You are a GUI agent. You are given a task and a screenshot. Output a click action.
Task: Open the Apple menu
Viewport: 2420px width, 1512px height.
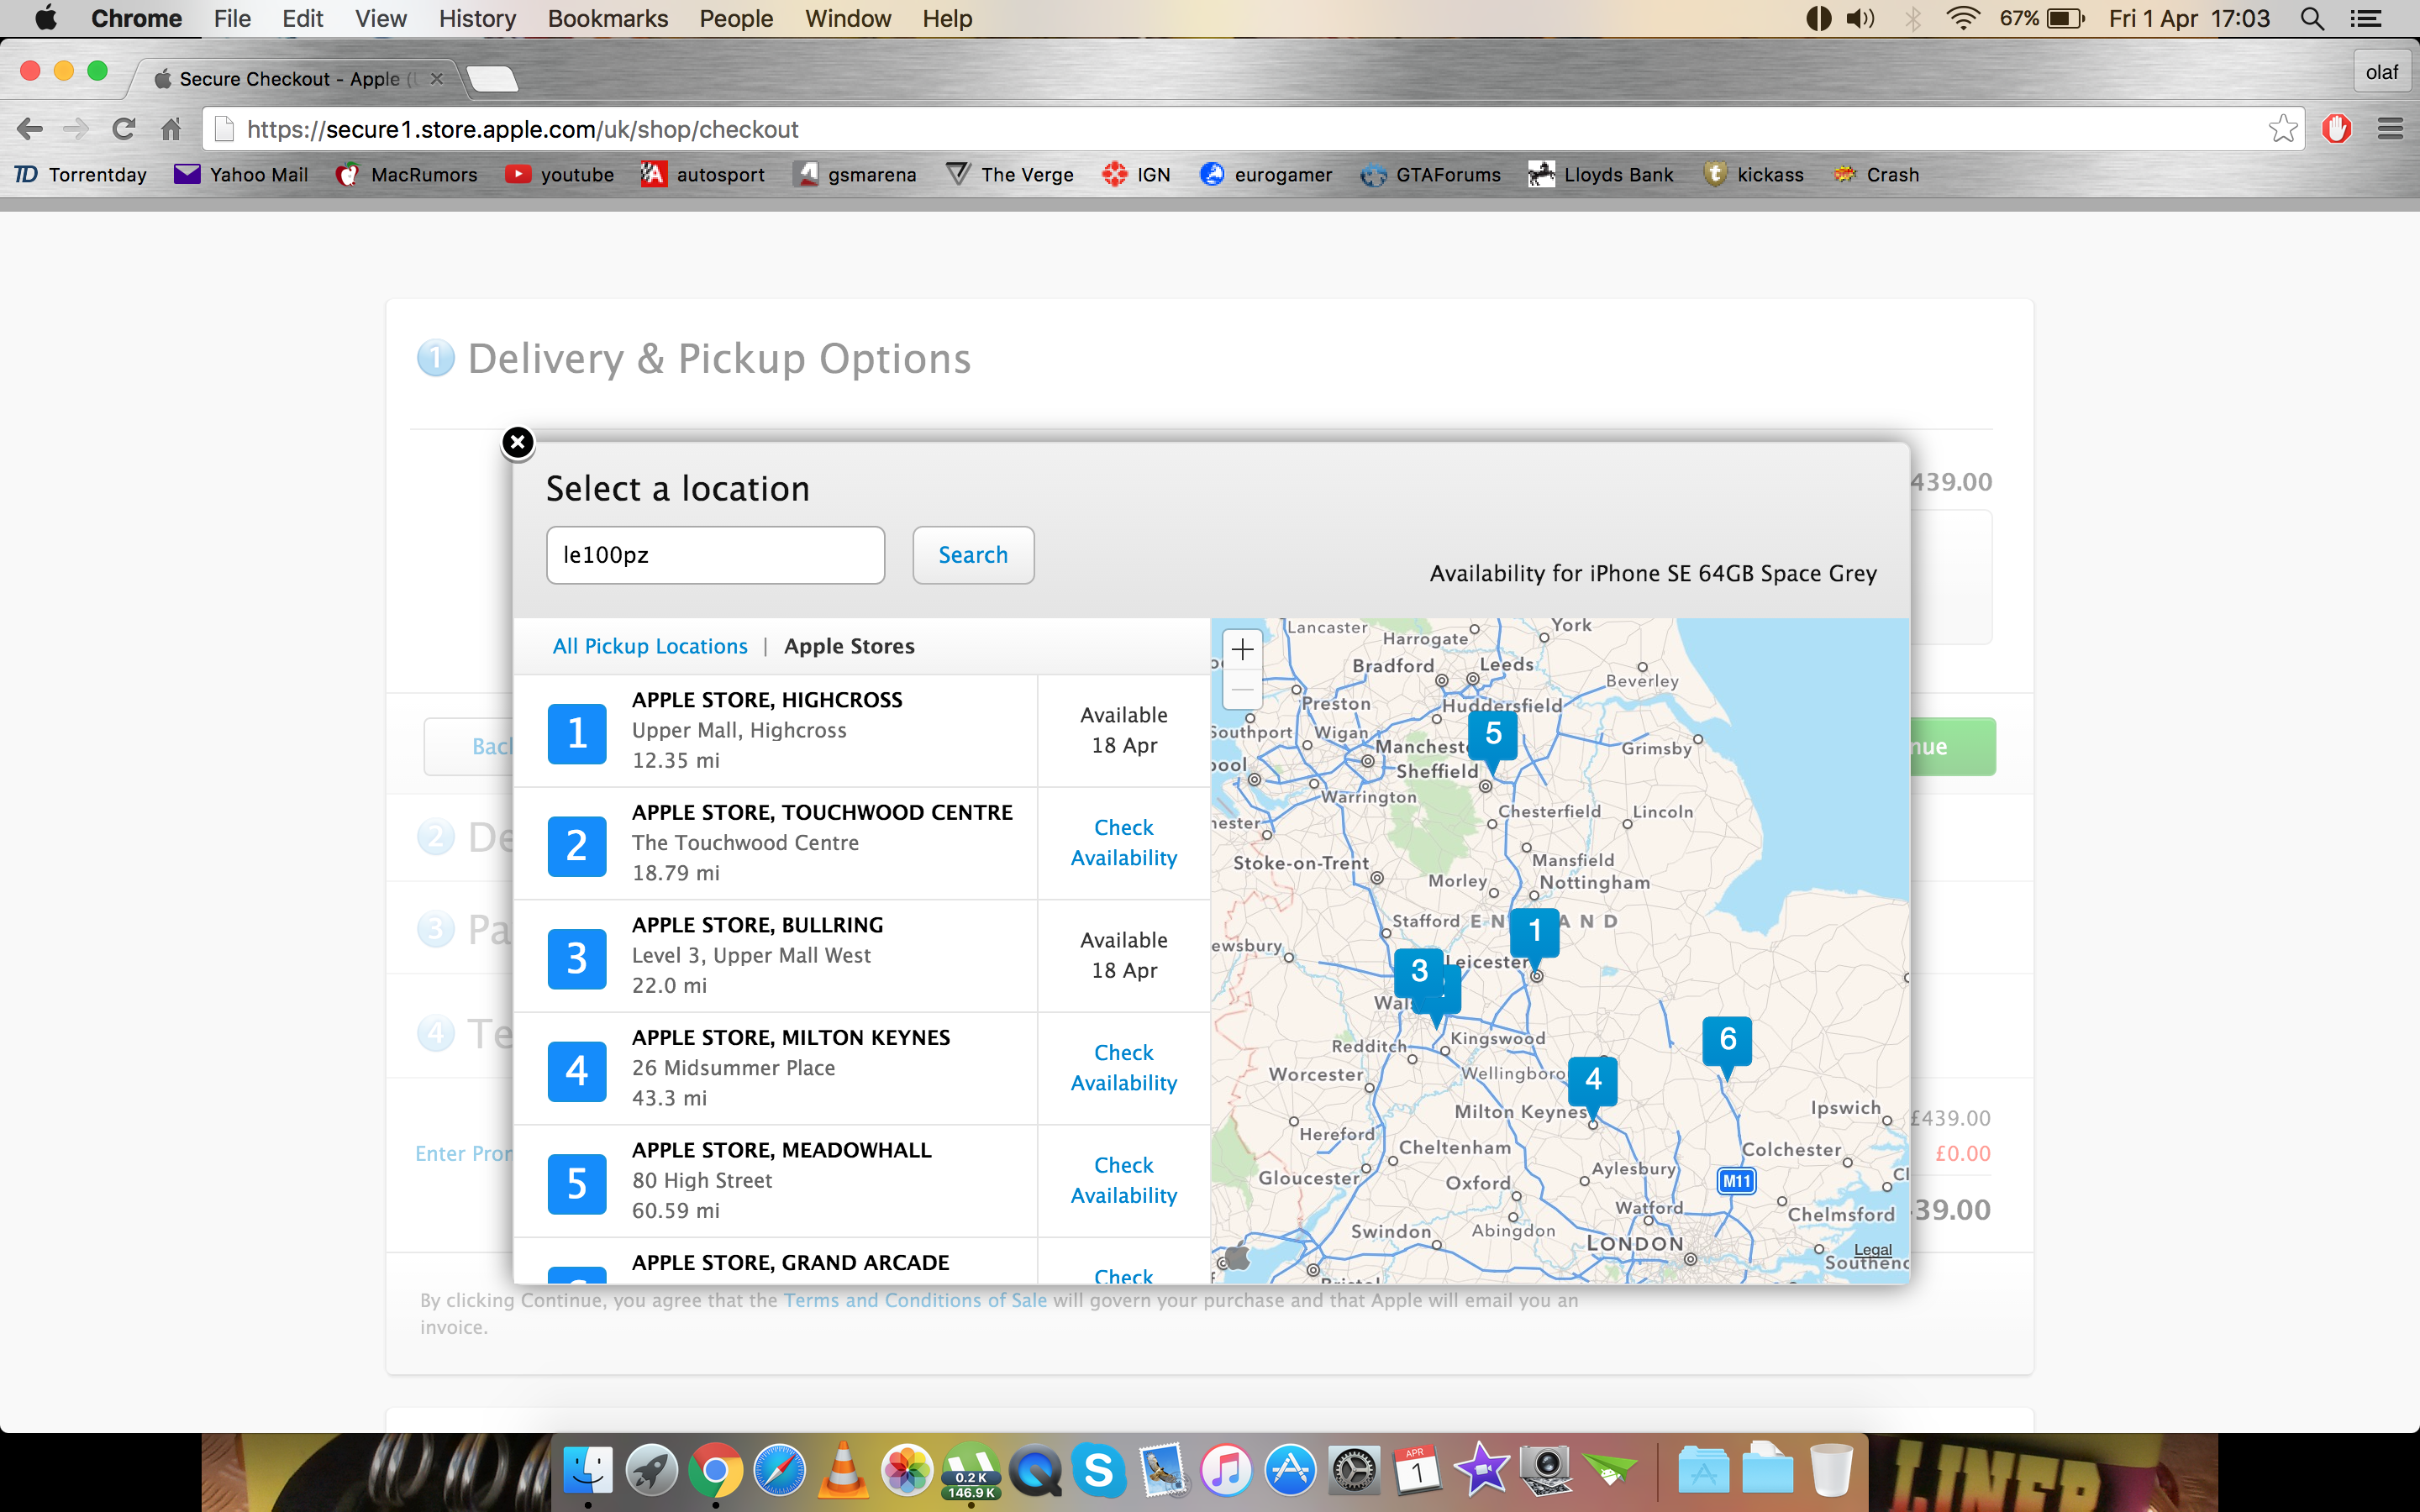[45, 18]
